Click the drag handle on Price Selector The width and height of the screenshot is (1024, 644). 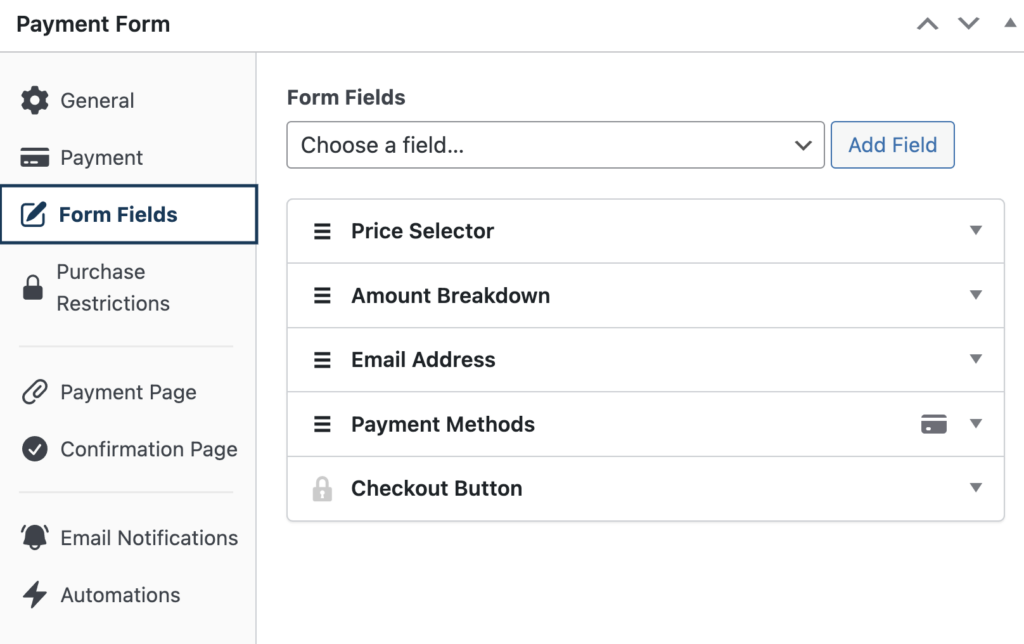click(322, 231)
